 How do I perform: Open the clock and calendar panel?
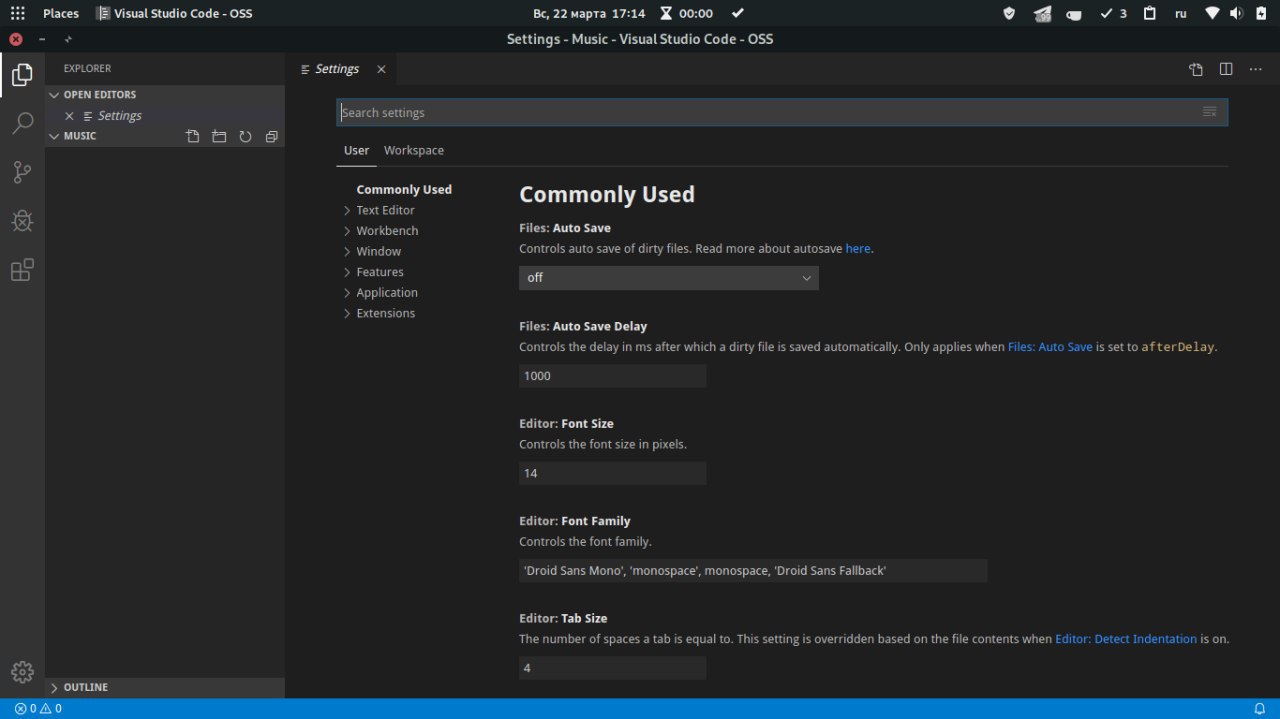pyautogui.click(x=589, y=13)
